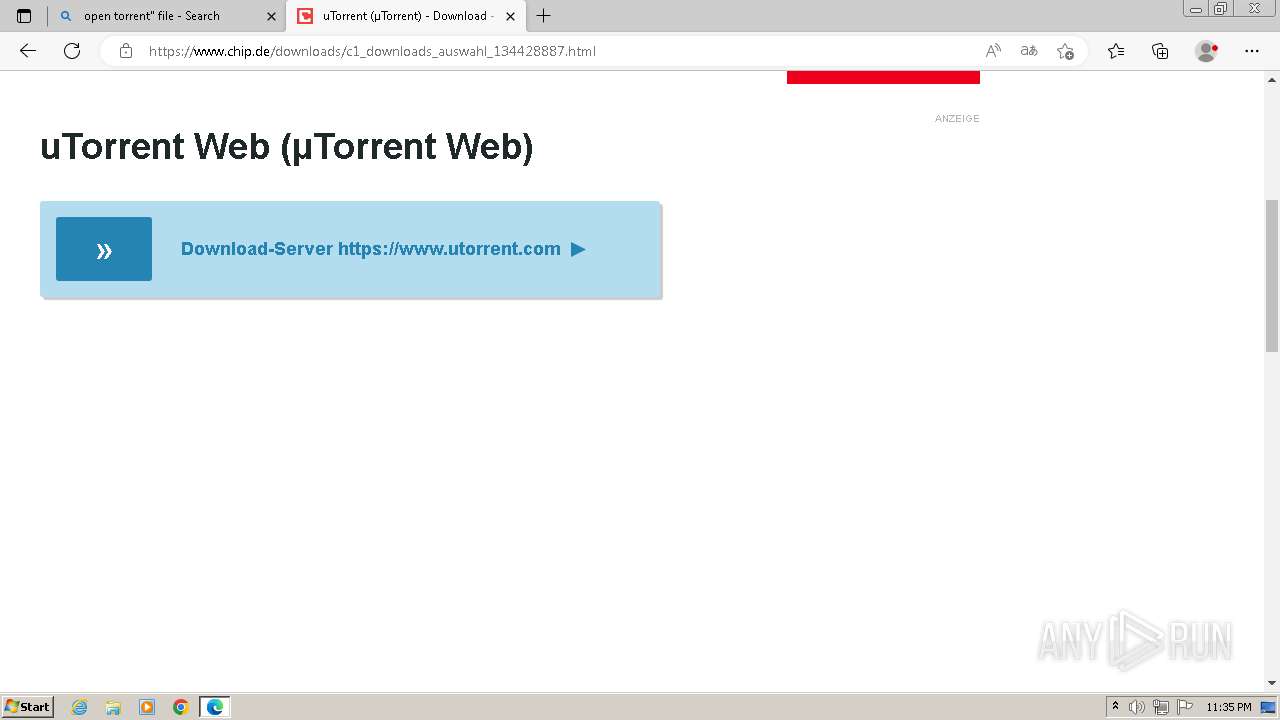The image size is (1280, 720).
Task: Open the Favorites list
Action: [1116, 51]
